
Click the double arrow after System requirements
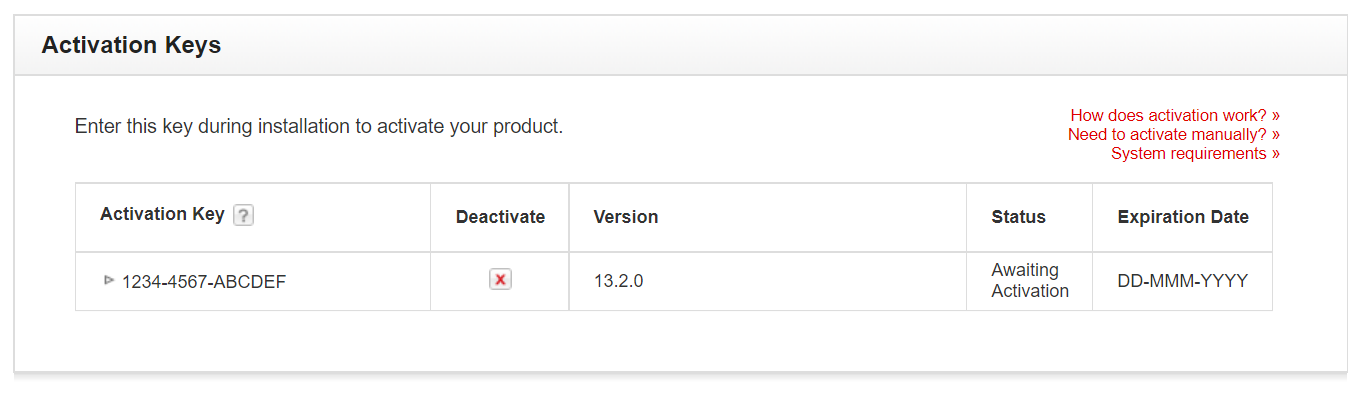pos(1275,153)
